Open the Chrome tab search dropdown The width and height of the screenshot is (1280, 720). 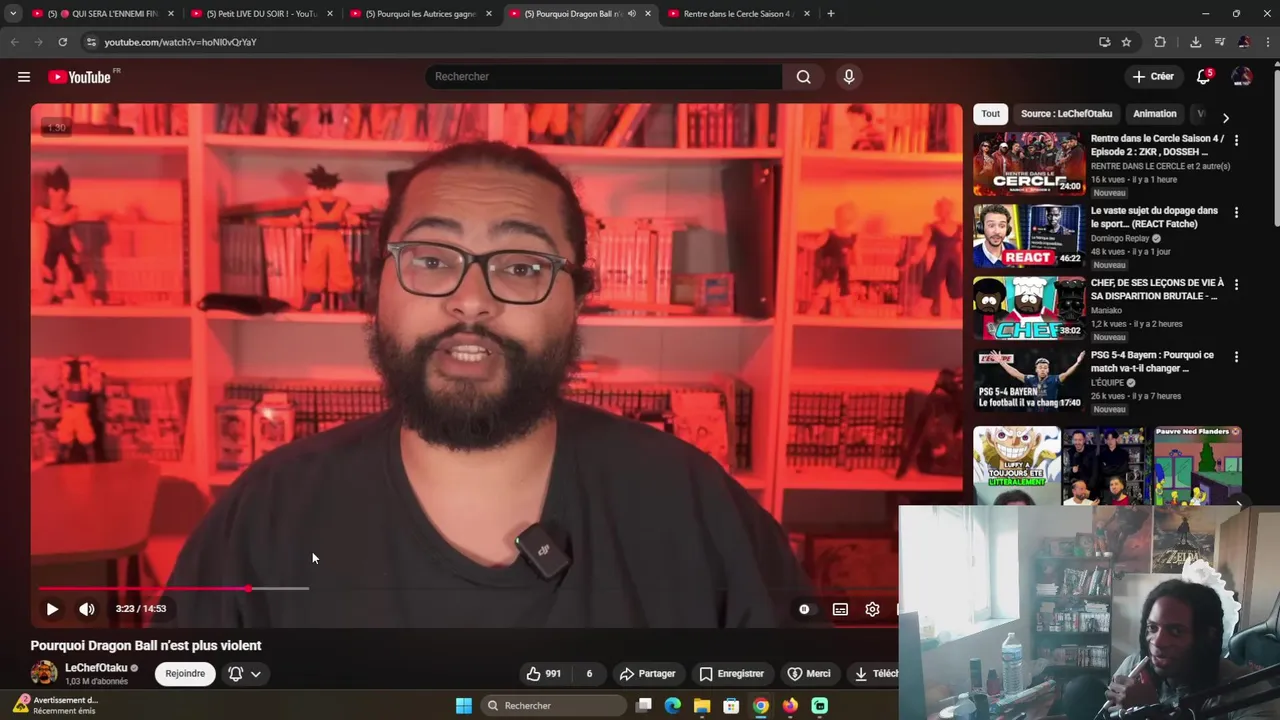tap(13, 14)
